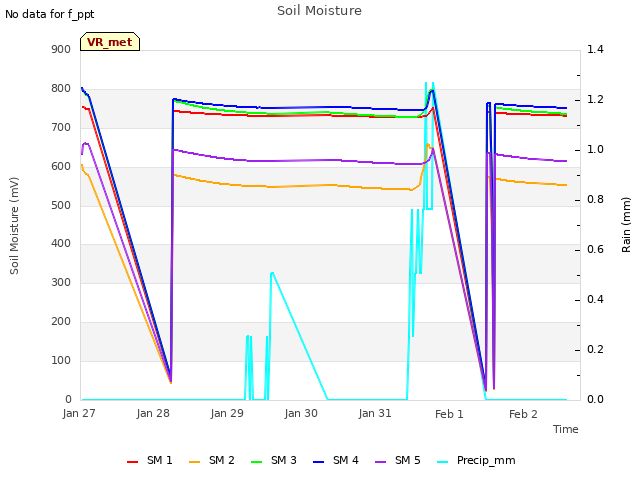Toggle the SM 5 legend entry
The width and height of the screenshot is (640, 480).
pyautogui.click(x=398, y=460)
